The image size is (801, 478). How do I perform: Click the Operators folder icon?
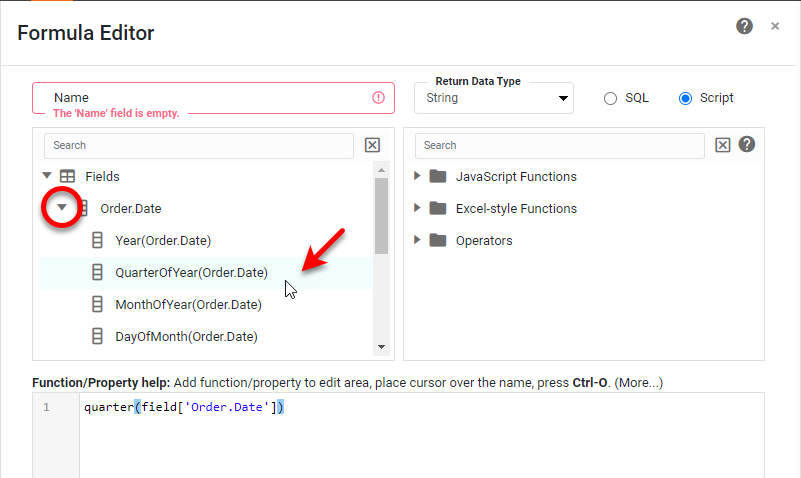(437, 241)
